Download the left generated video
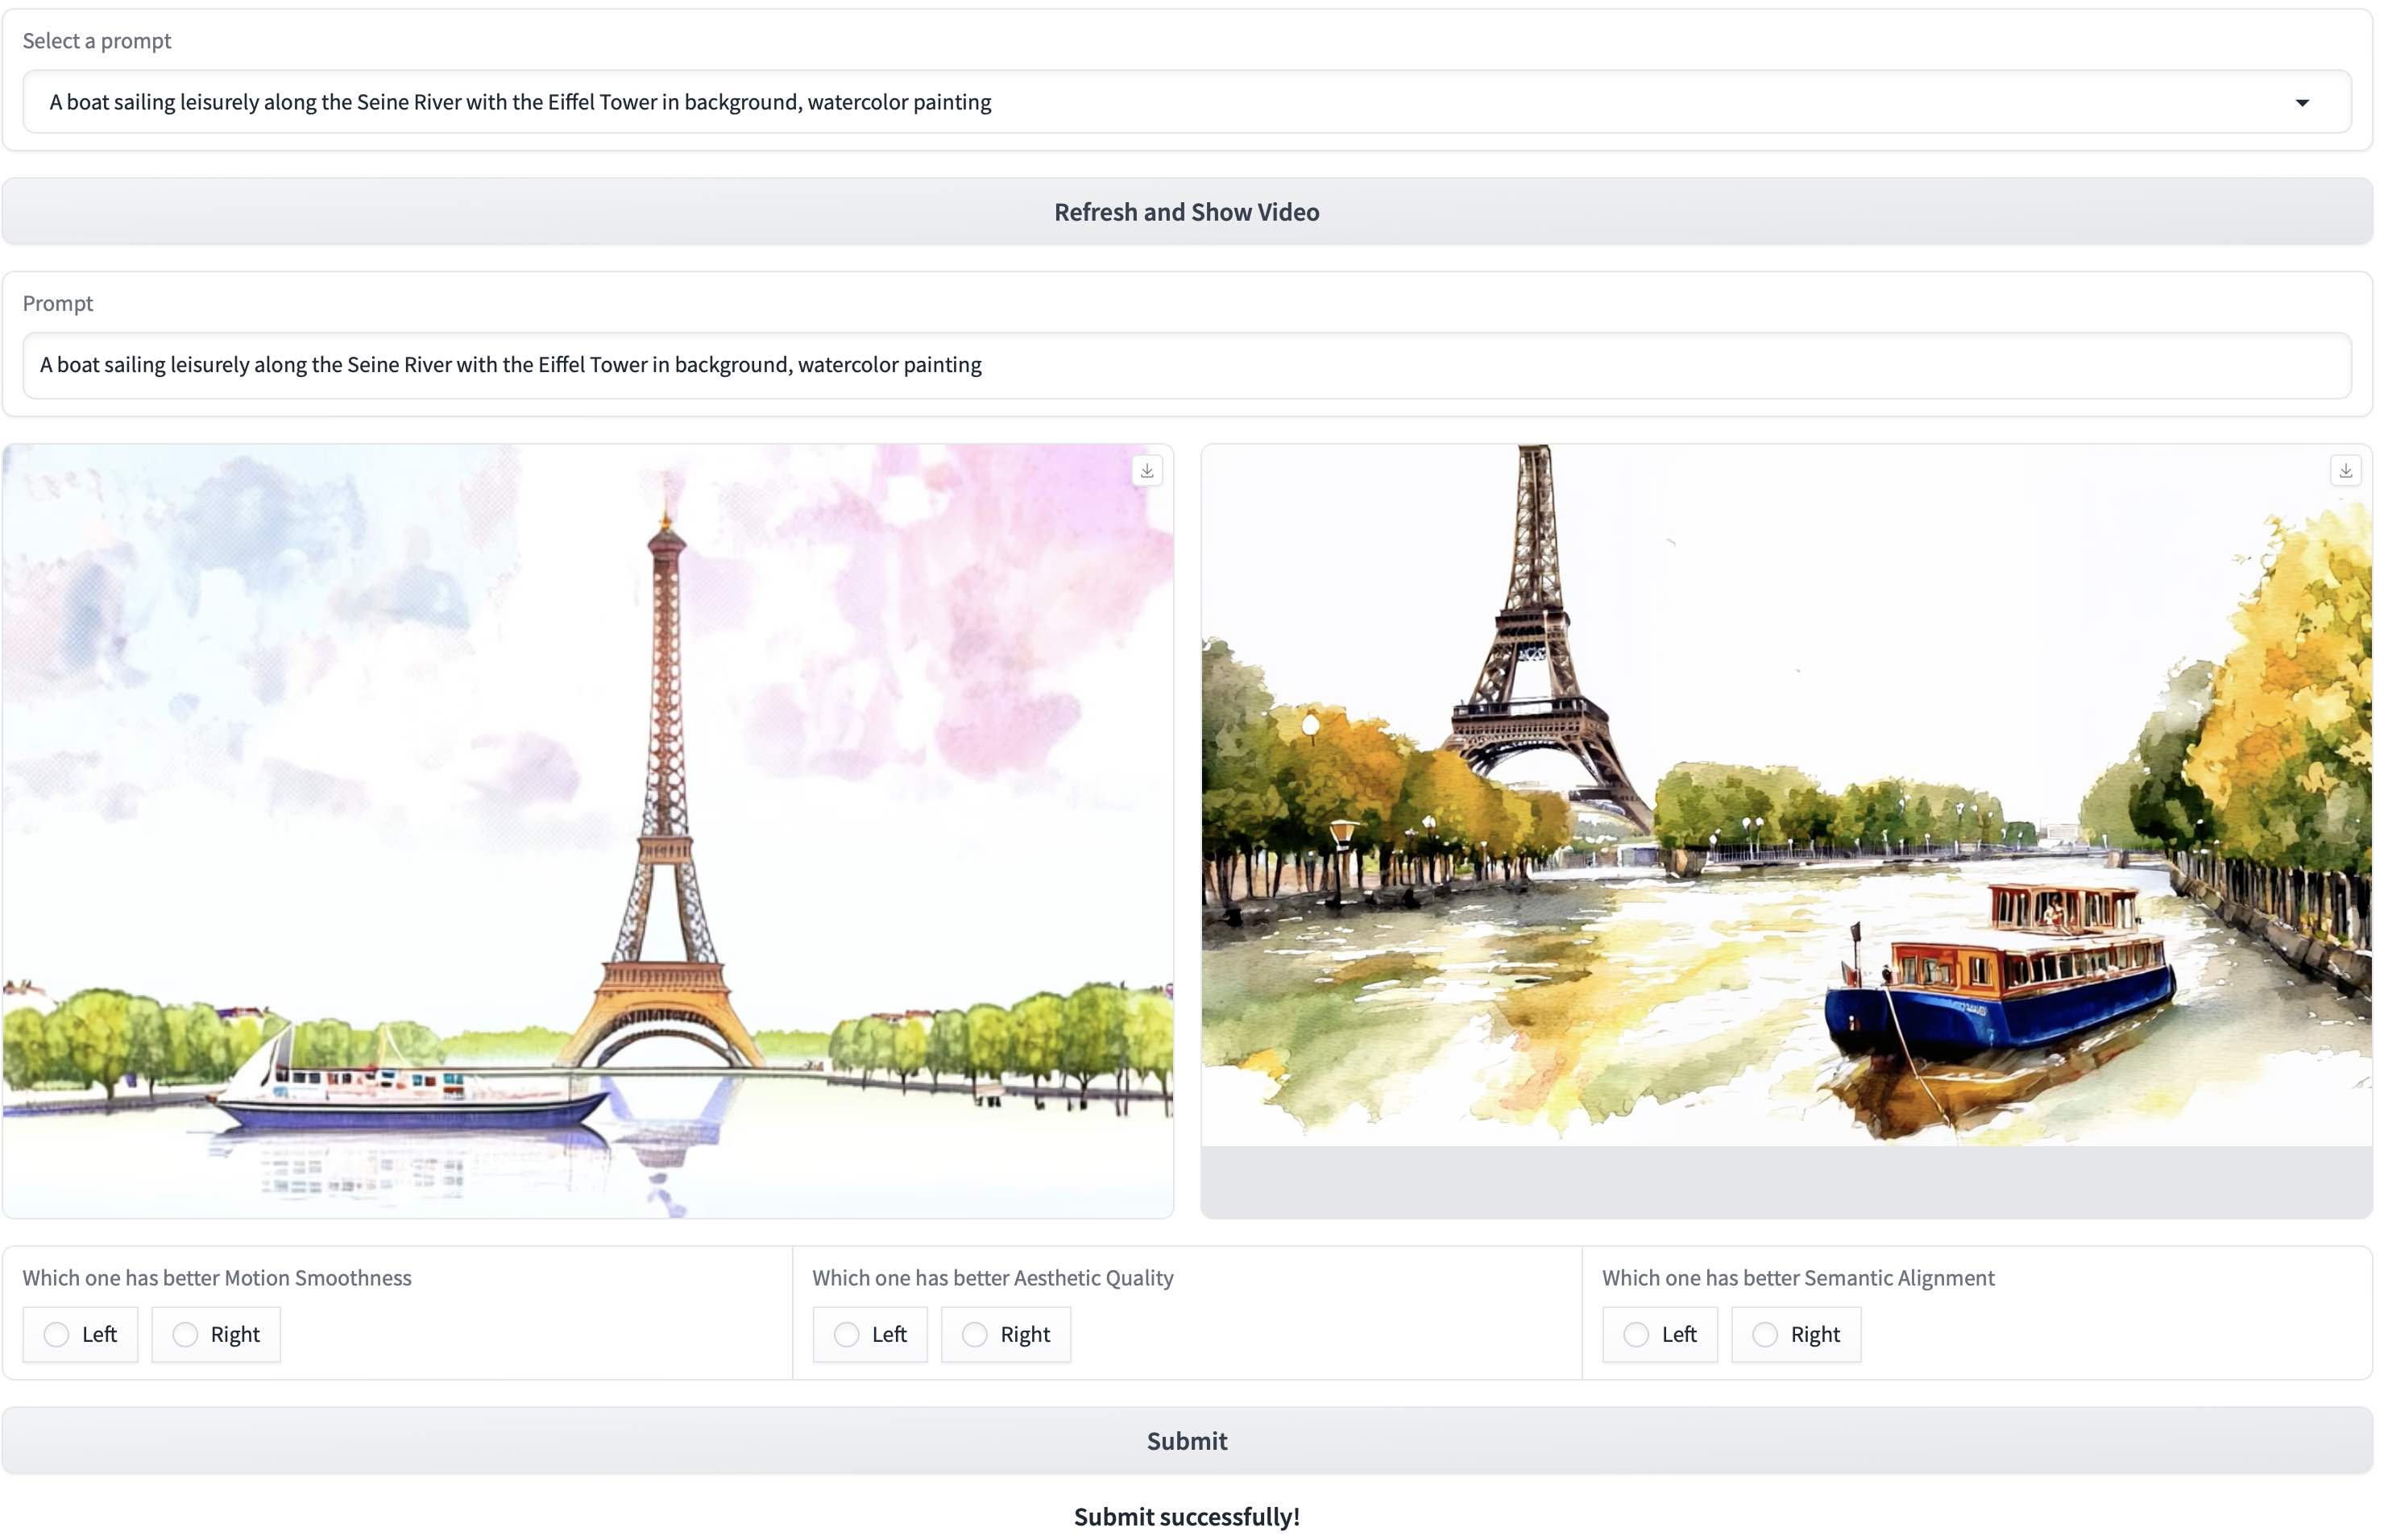The height and width of the screenshot is (1540, 2384). coord(1147,470)
